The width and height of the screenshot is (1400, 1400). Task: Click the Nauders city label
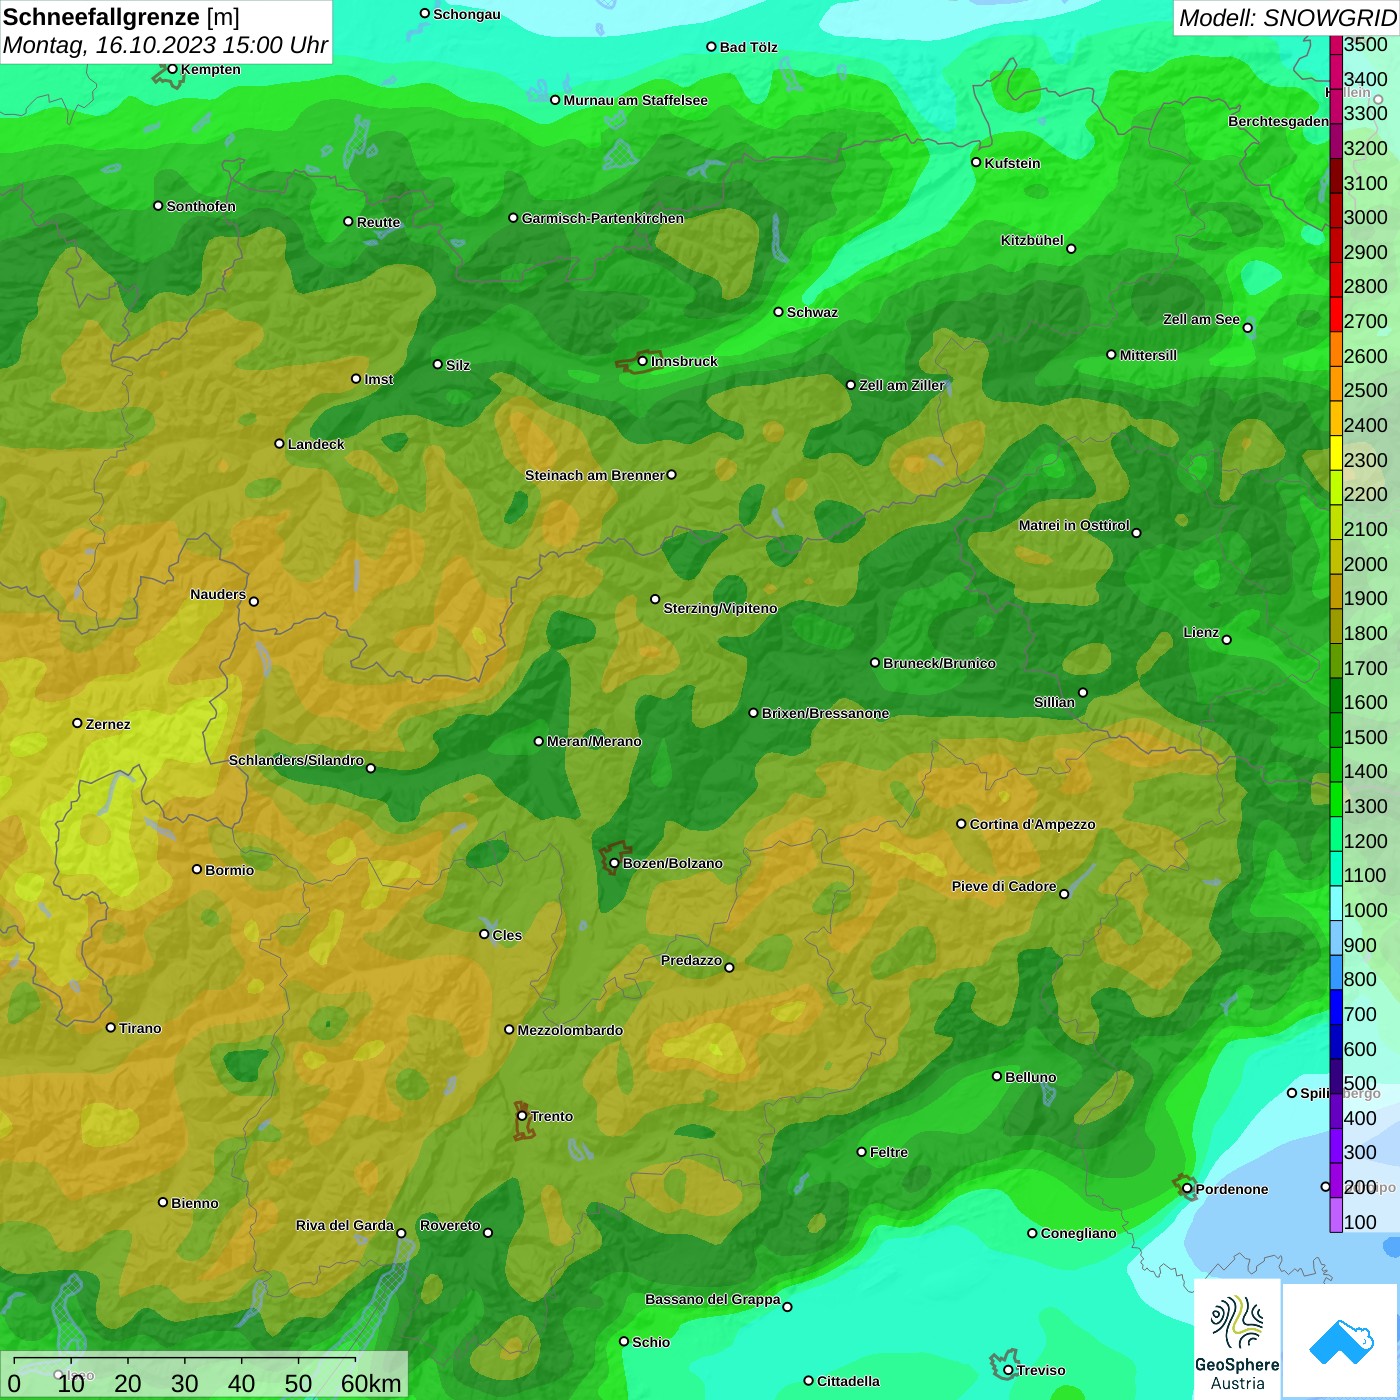coord(218,594)
